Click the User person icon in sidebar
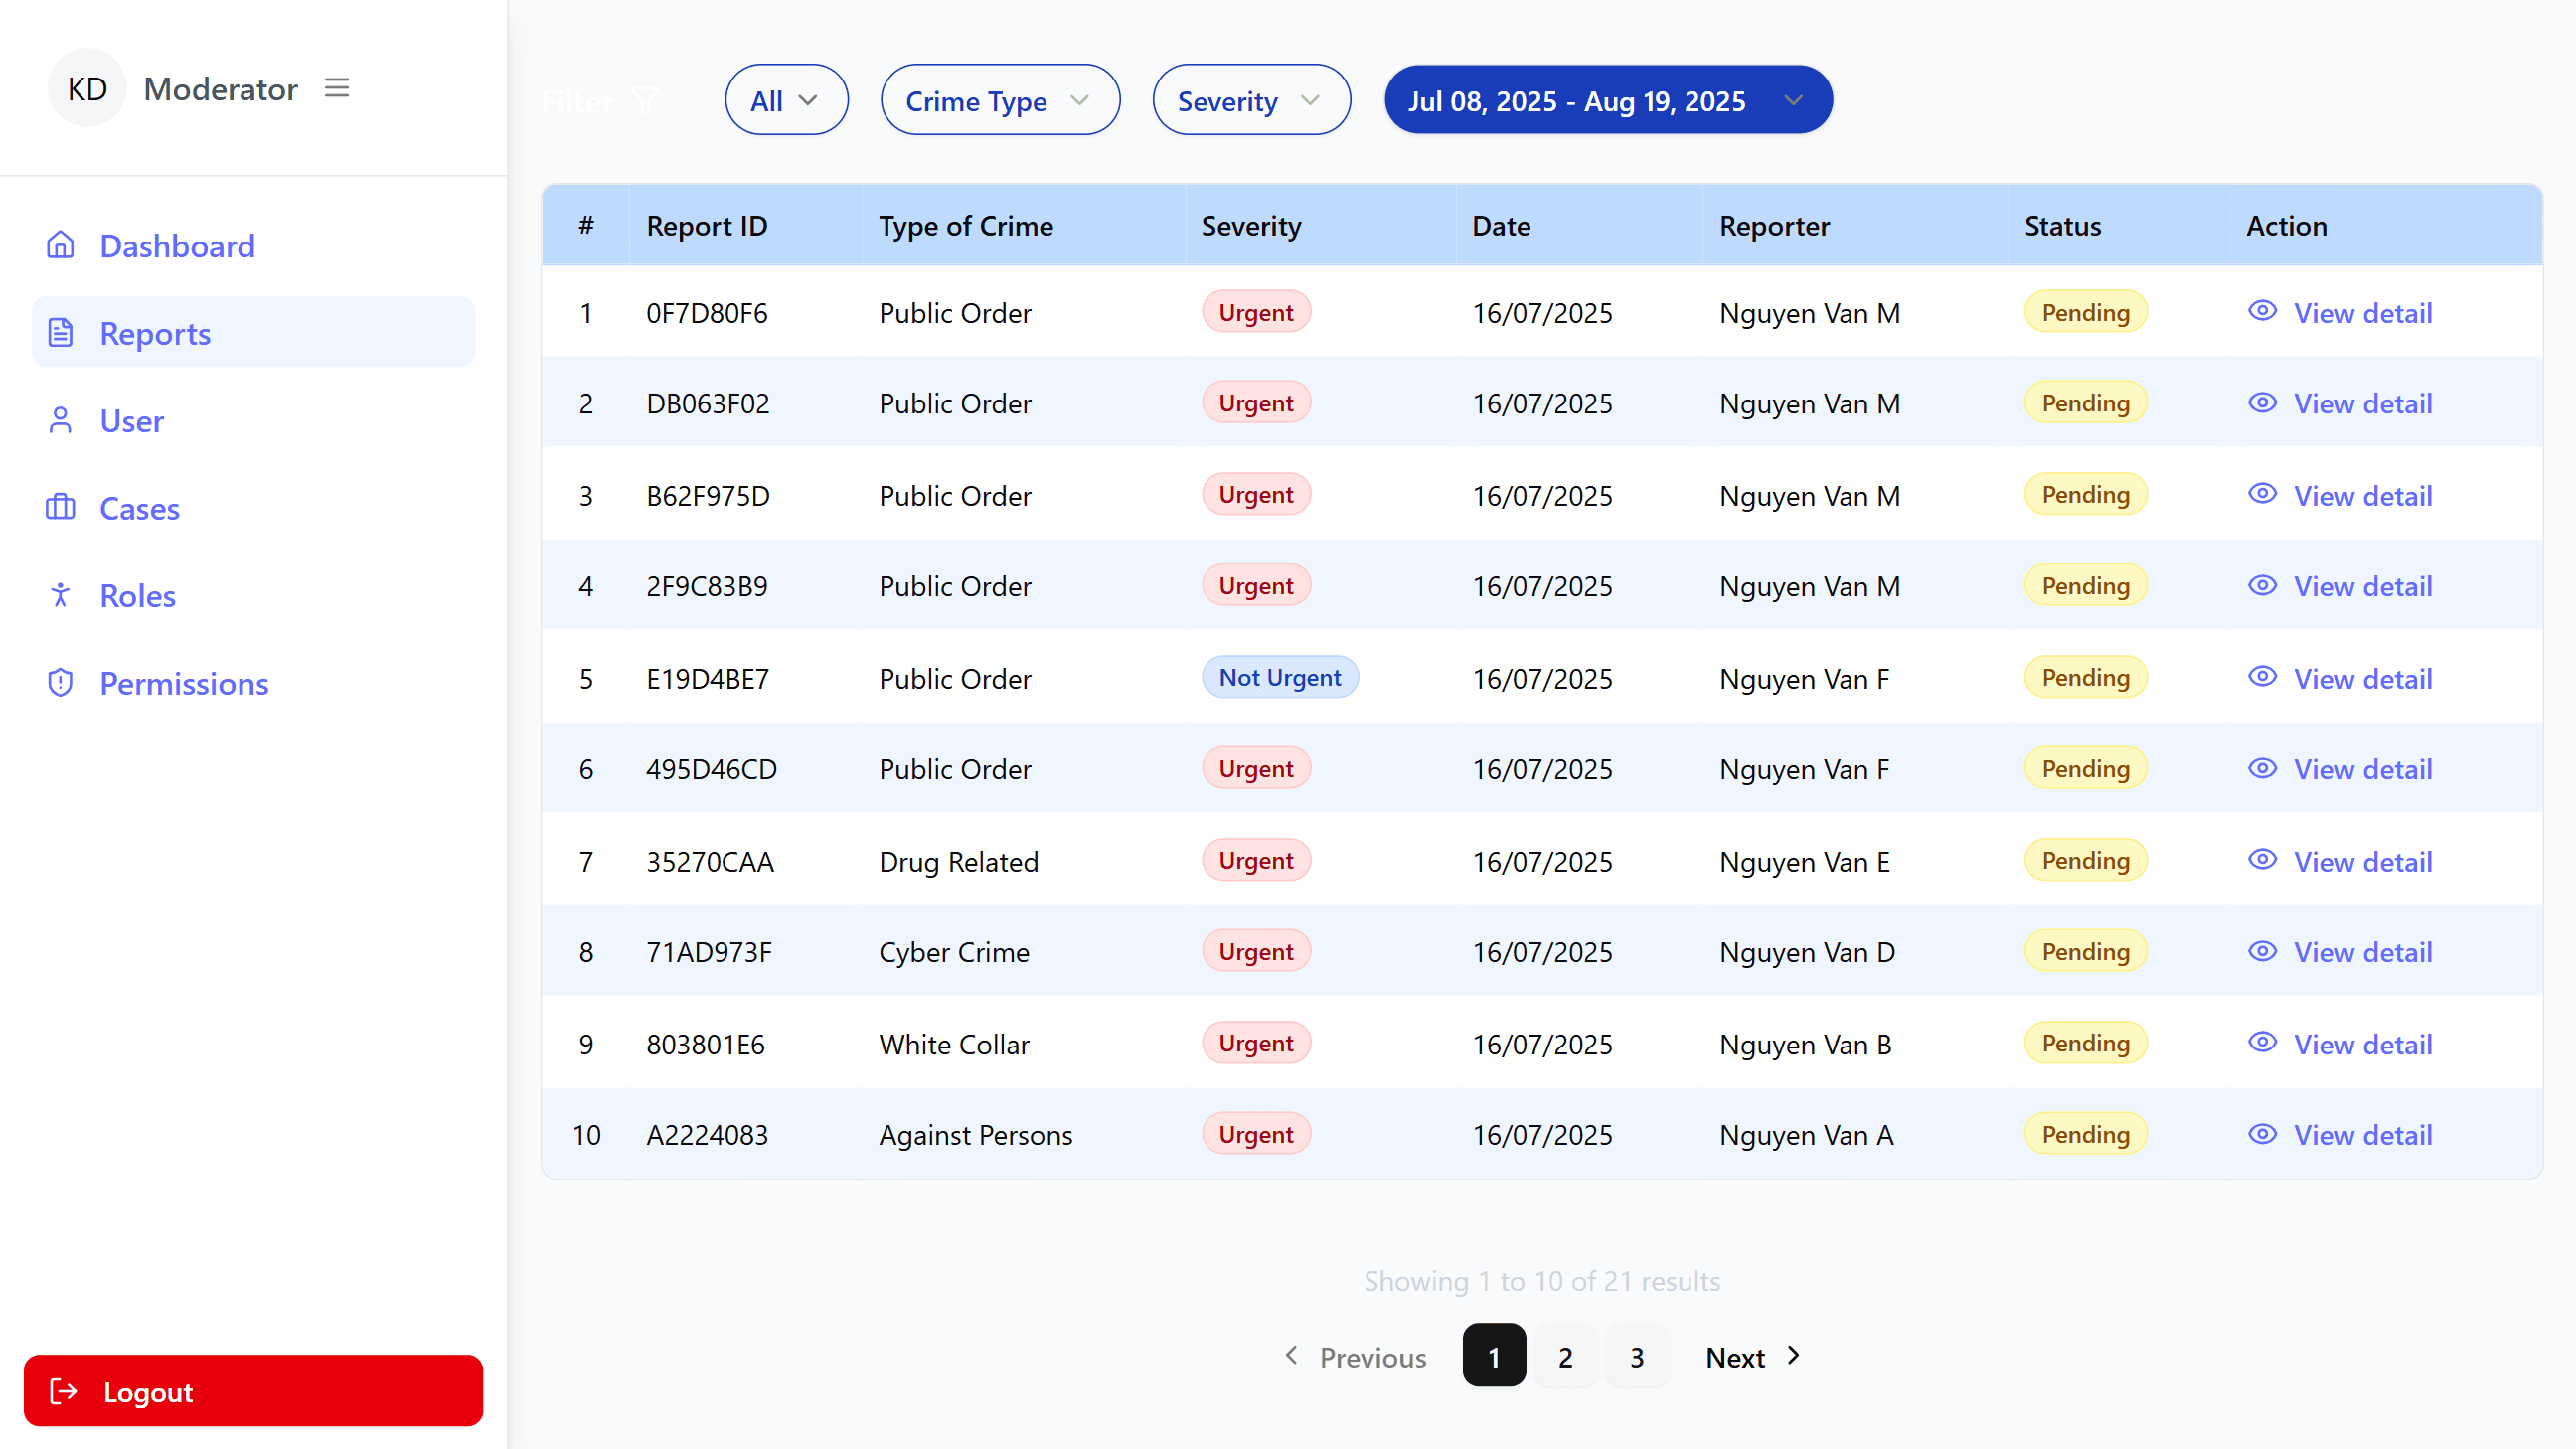The width and height of the screenshot is (2576, 1449). tap(60, 420)
